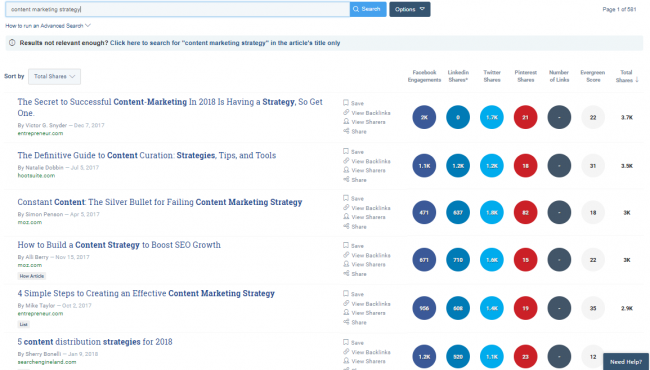The height and width of the screenshot is (370, 650).
Task: Click Evergreen Score 35 on 4 Simple Steps row
Action: (x=593, y=308)
